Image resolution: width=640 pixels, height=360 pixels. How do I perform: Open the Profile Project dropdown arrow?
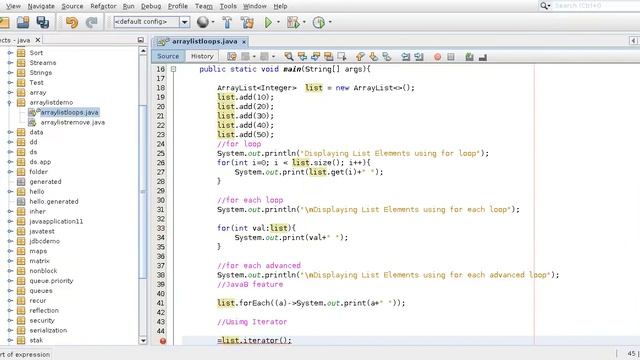coord(330,22)
